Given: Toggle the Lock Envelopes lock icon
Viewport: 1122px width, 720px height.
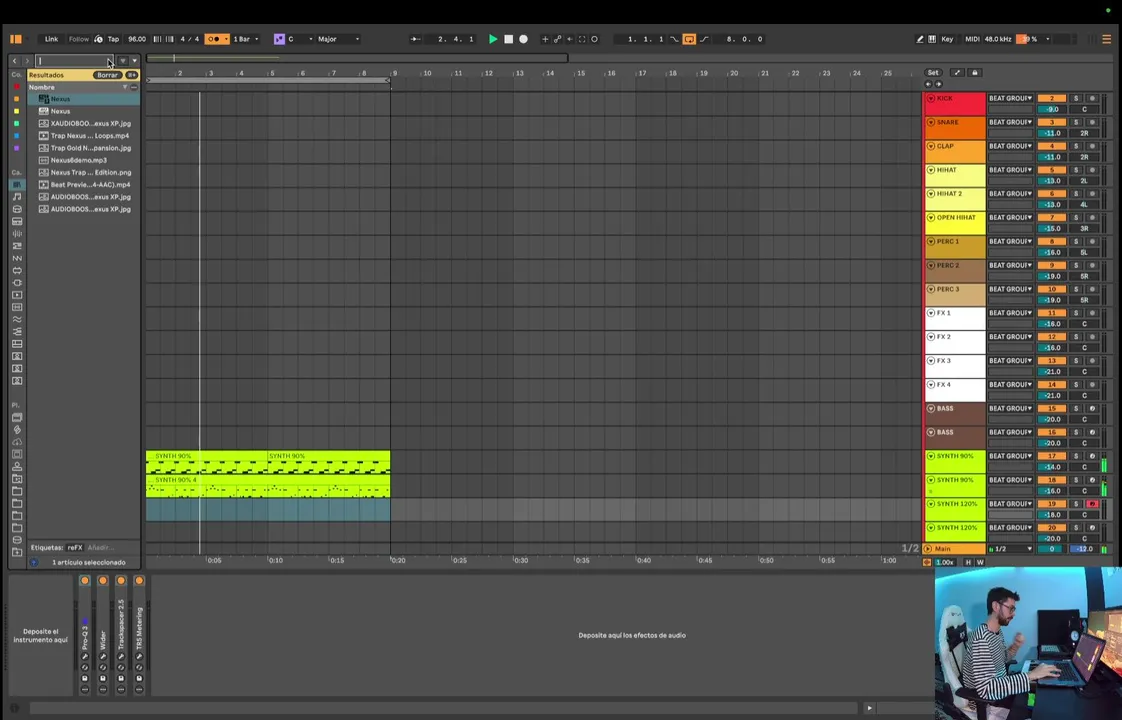Looking at the screenshot, I should [x=974, y=73].
